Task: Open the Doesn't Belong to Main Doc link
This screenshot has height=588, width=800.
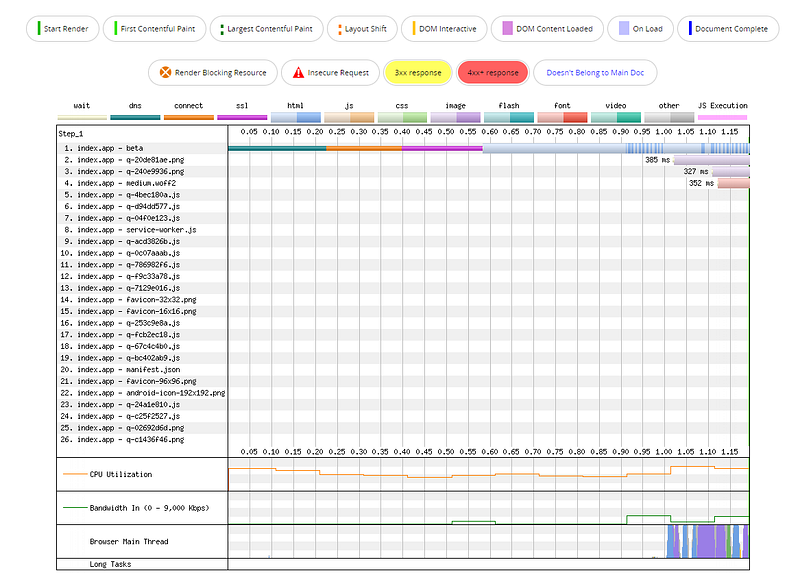Action: 595,72
